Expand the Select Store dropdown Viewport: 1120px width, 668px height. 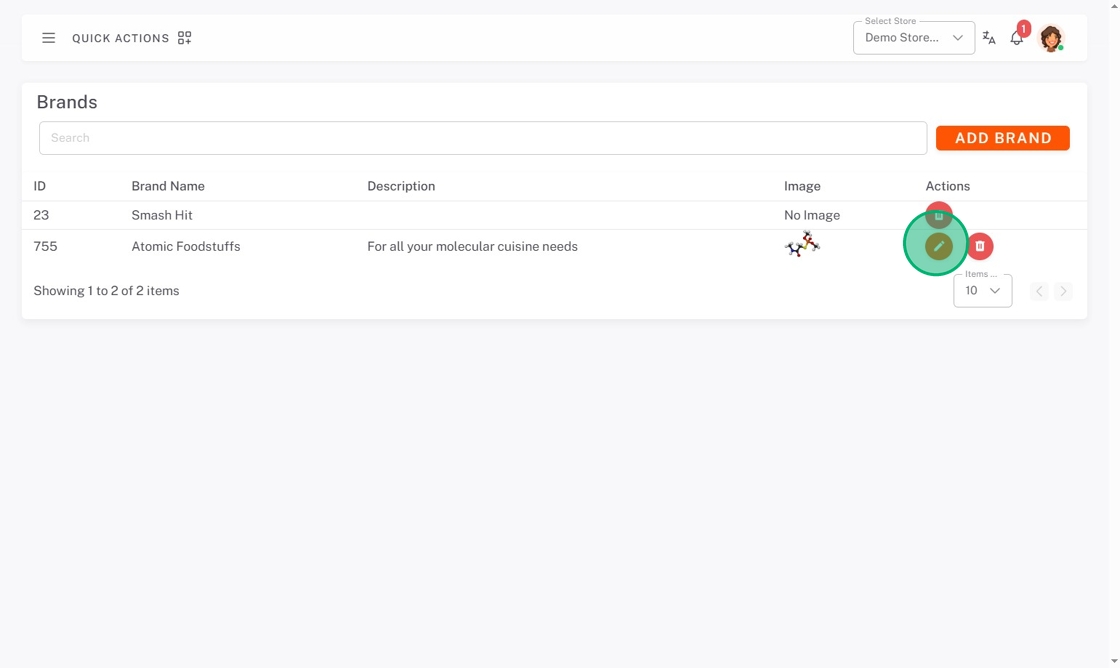(x=913, y=38)
